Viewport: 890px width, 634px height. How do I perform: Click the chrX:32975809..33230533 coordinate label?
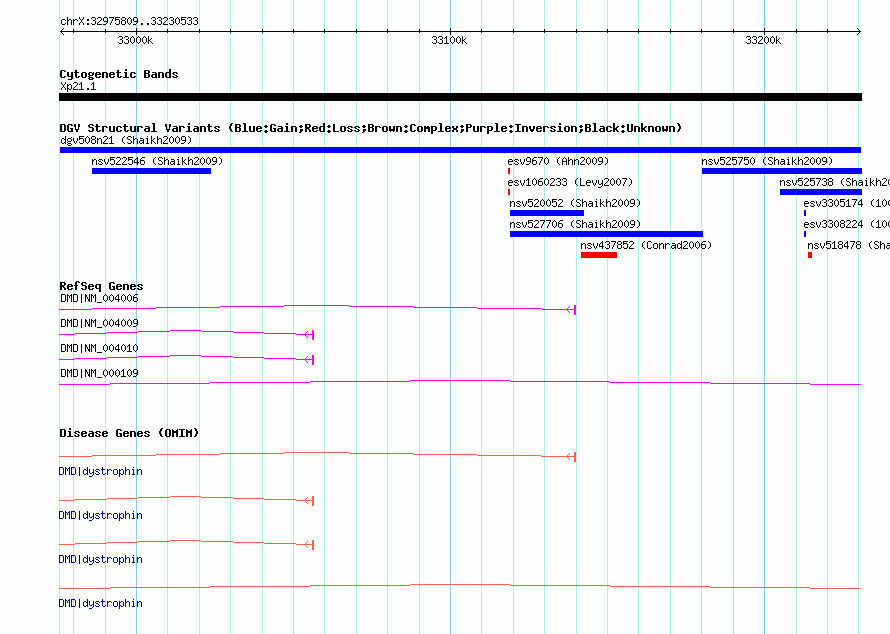(129, 21)
